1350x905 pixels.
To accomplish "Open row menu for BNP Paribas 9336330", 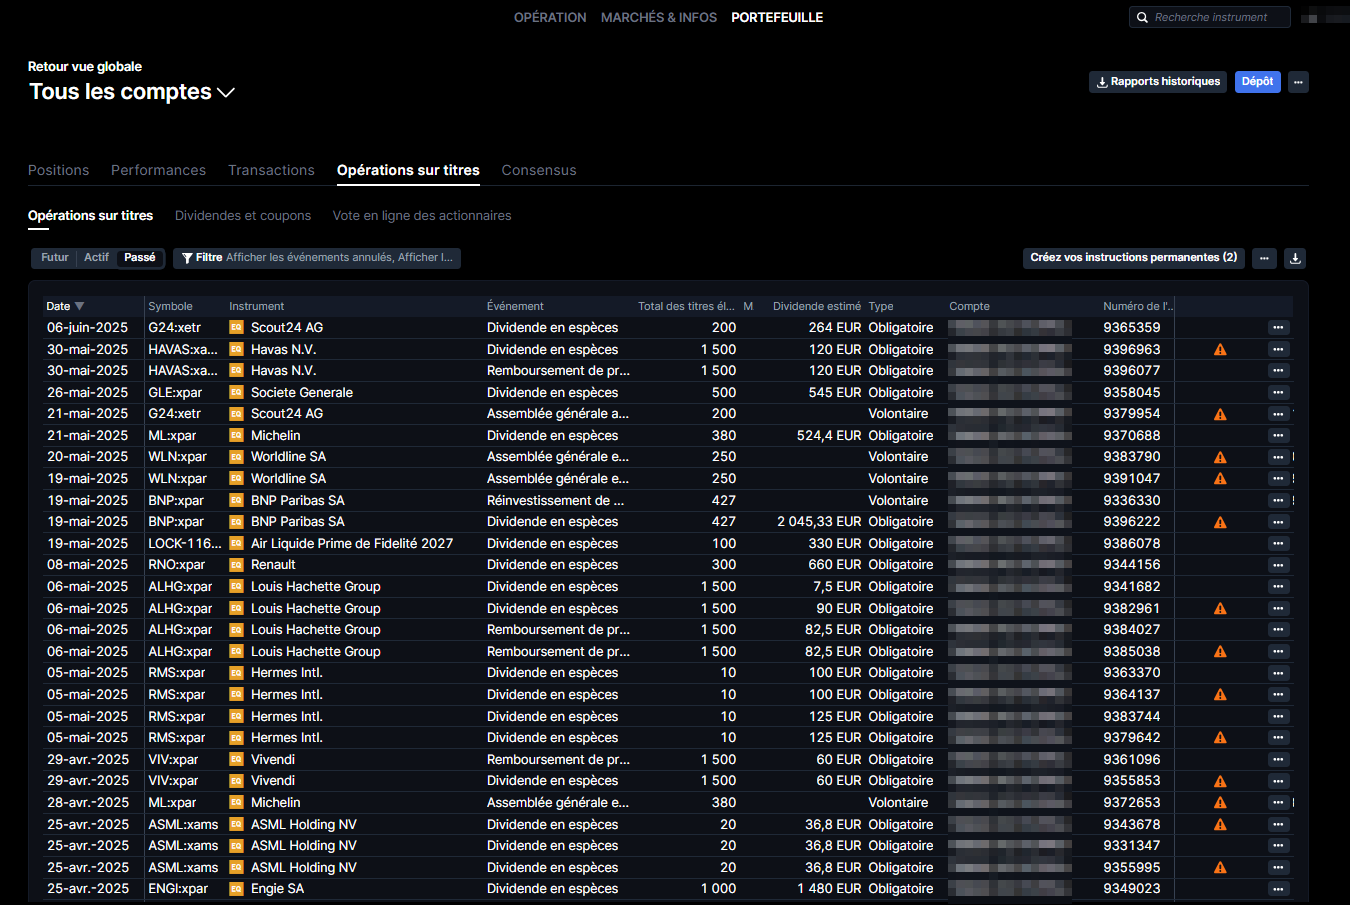I will (1278, 501).
